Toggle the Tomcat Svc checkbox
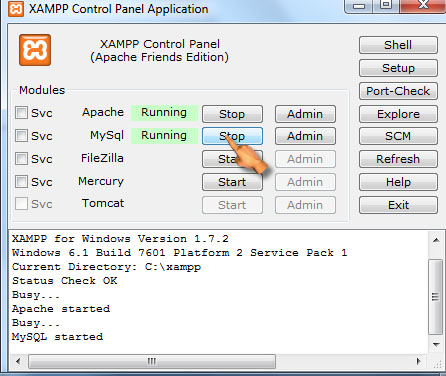446x376 pixels. tap(21, 204)
